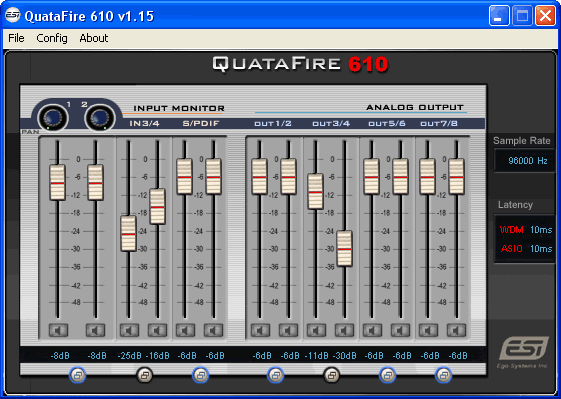
Task: Toggle stereo link for input channels 1 and 2
Action: 77,375
